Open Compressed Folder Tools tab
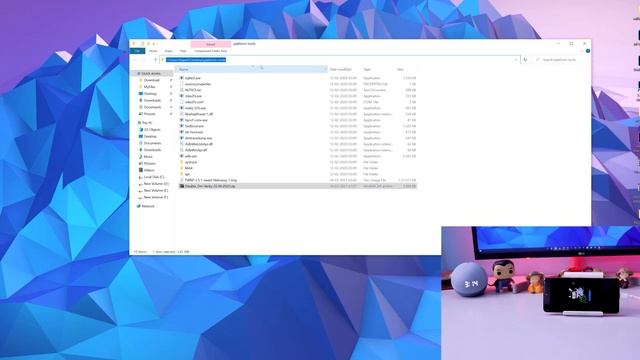 pos(211,51)
